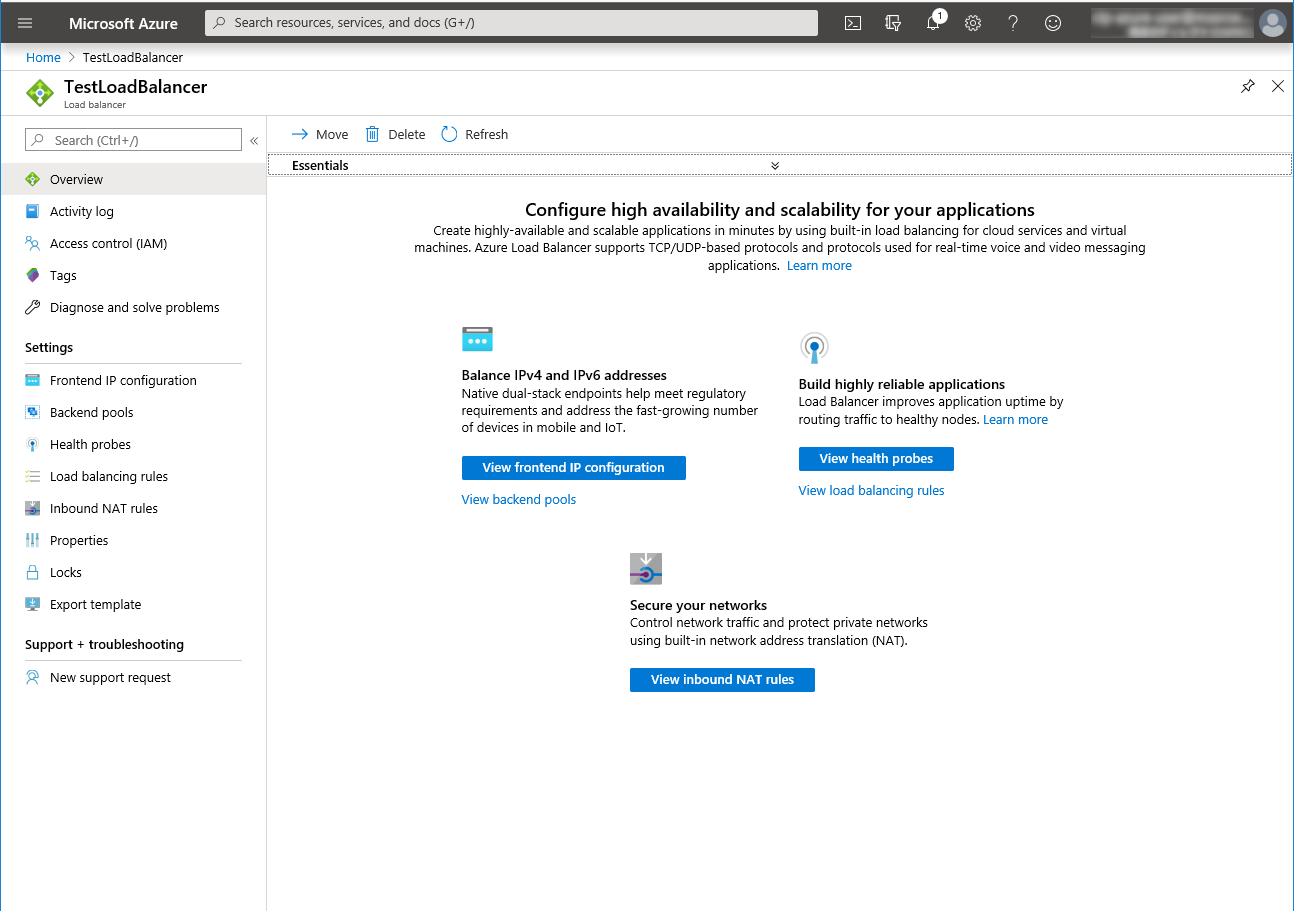Click View inbound NAT rules button
This screenshot has height=911, width=1294.
click(x=722, y=680)
